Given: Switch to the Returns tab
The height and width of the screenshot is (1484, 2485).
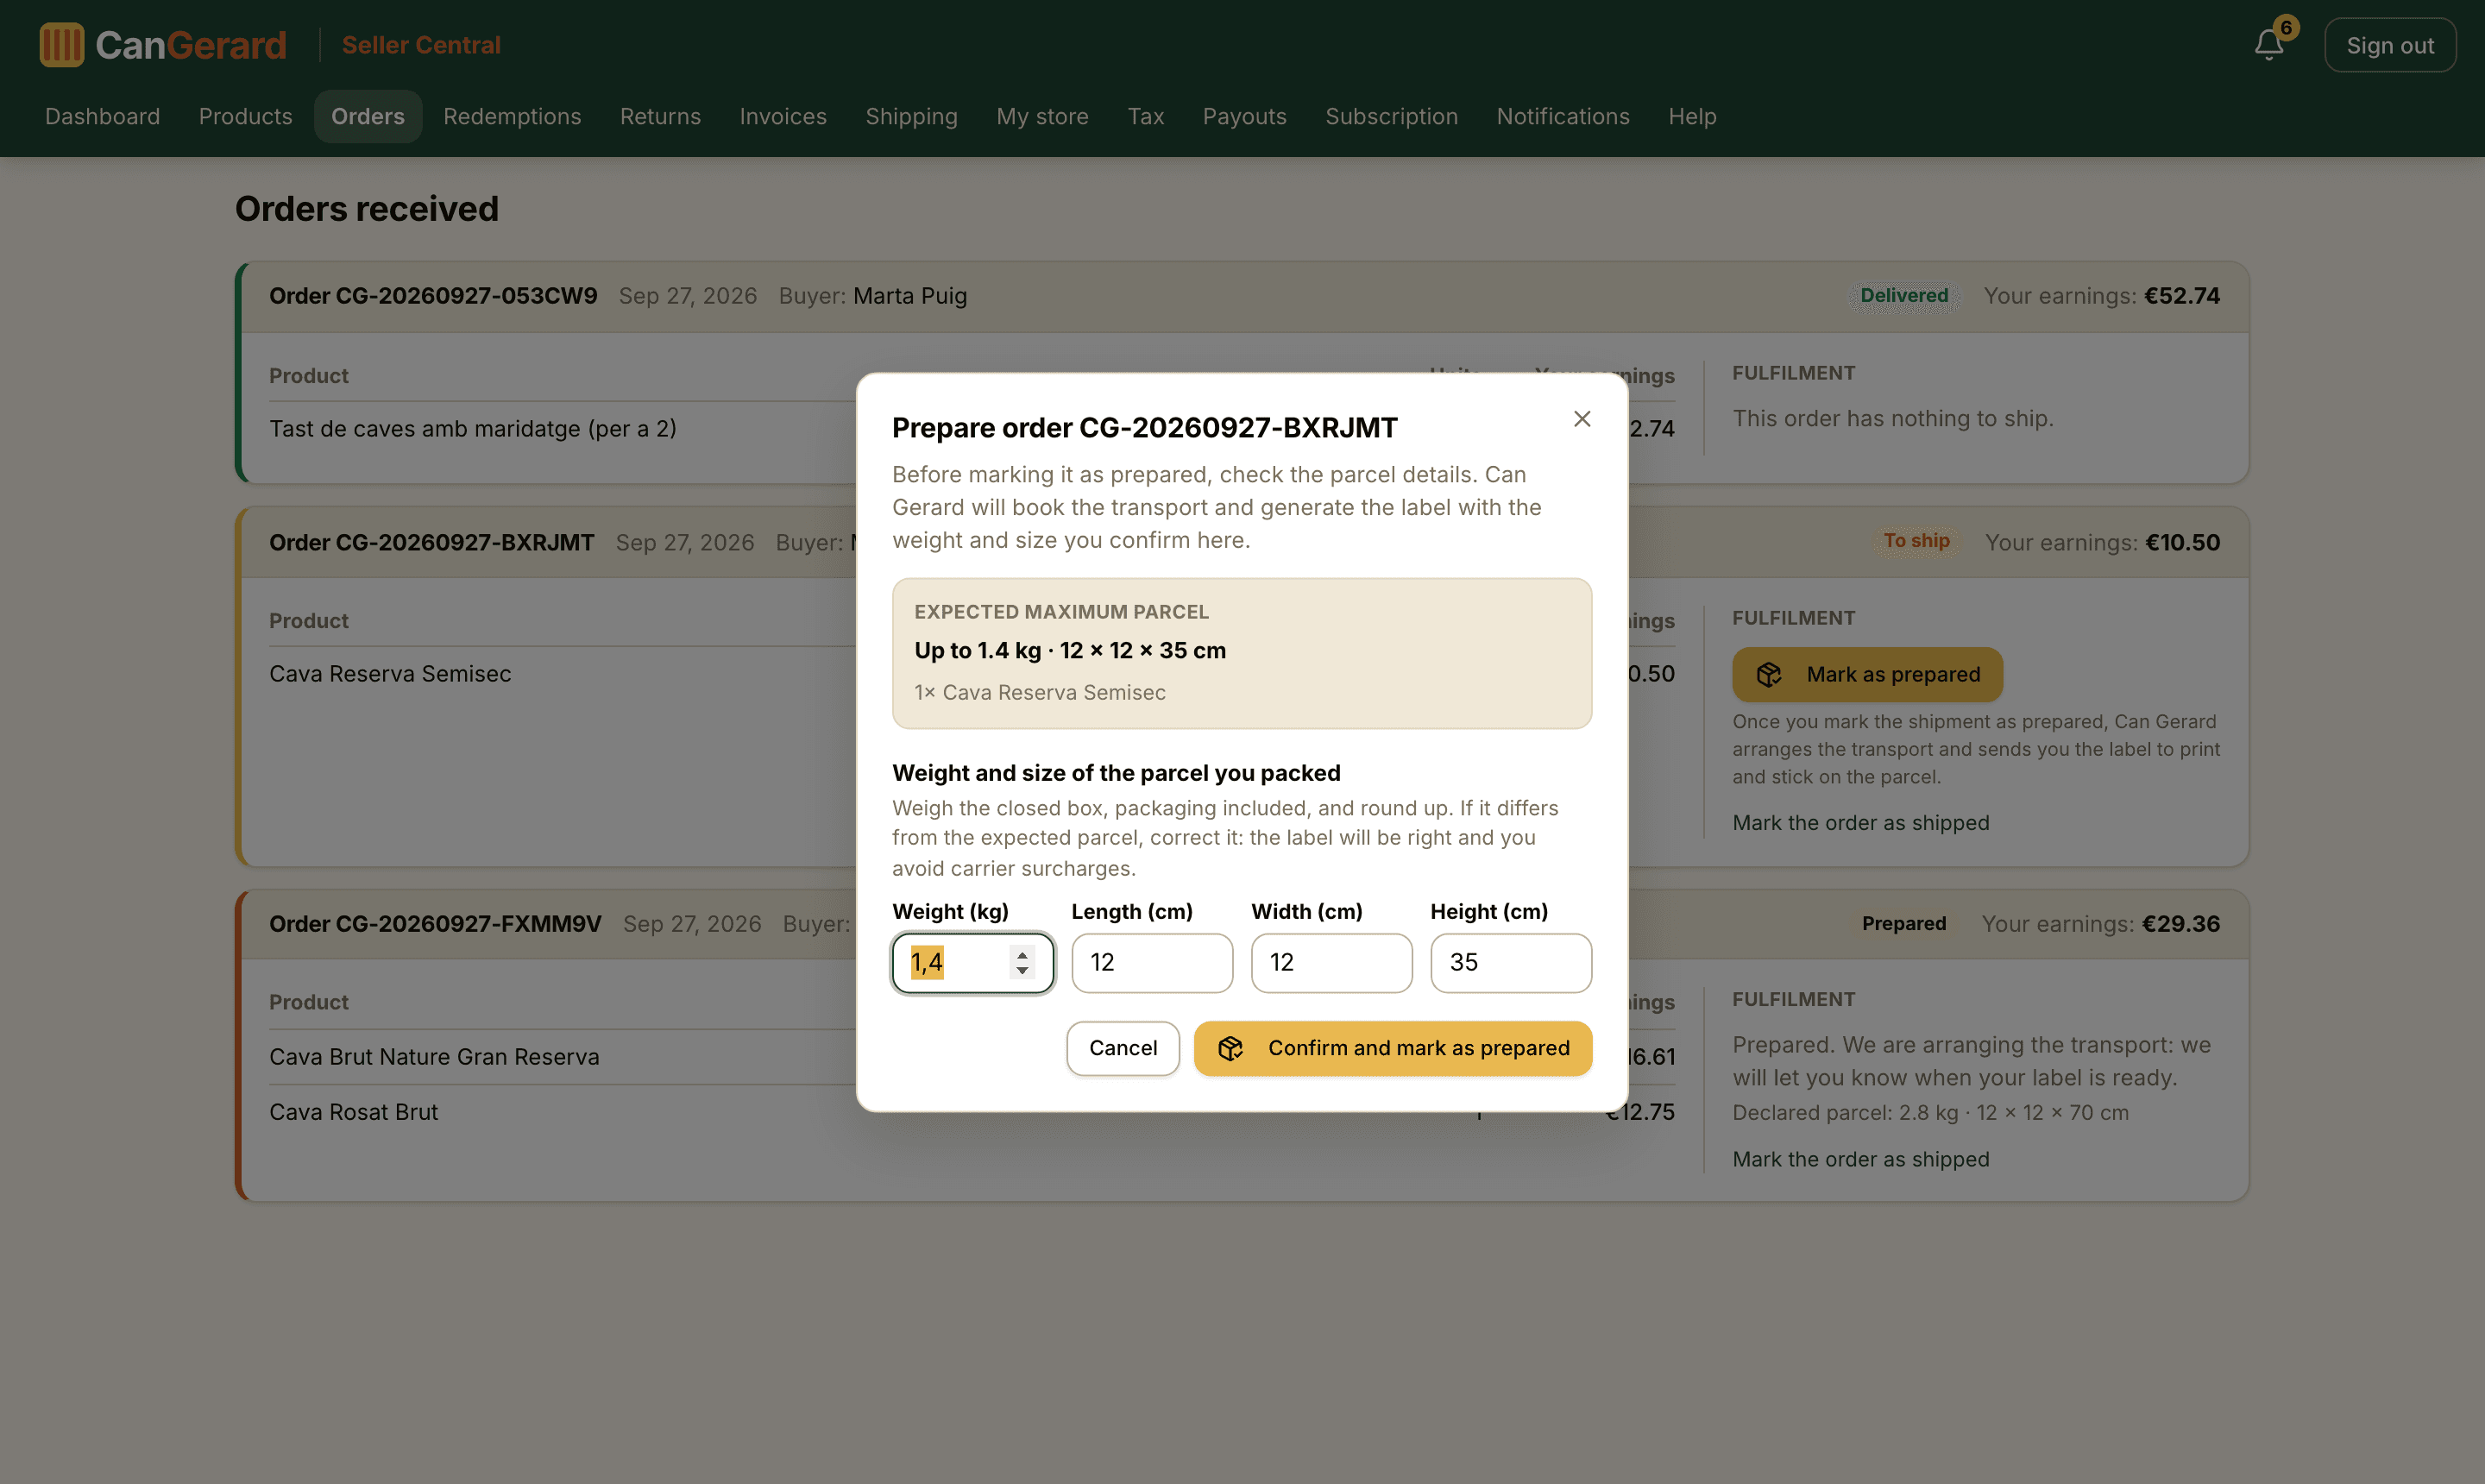Looking at the screenshot, I should tap(660, 117).
